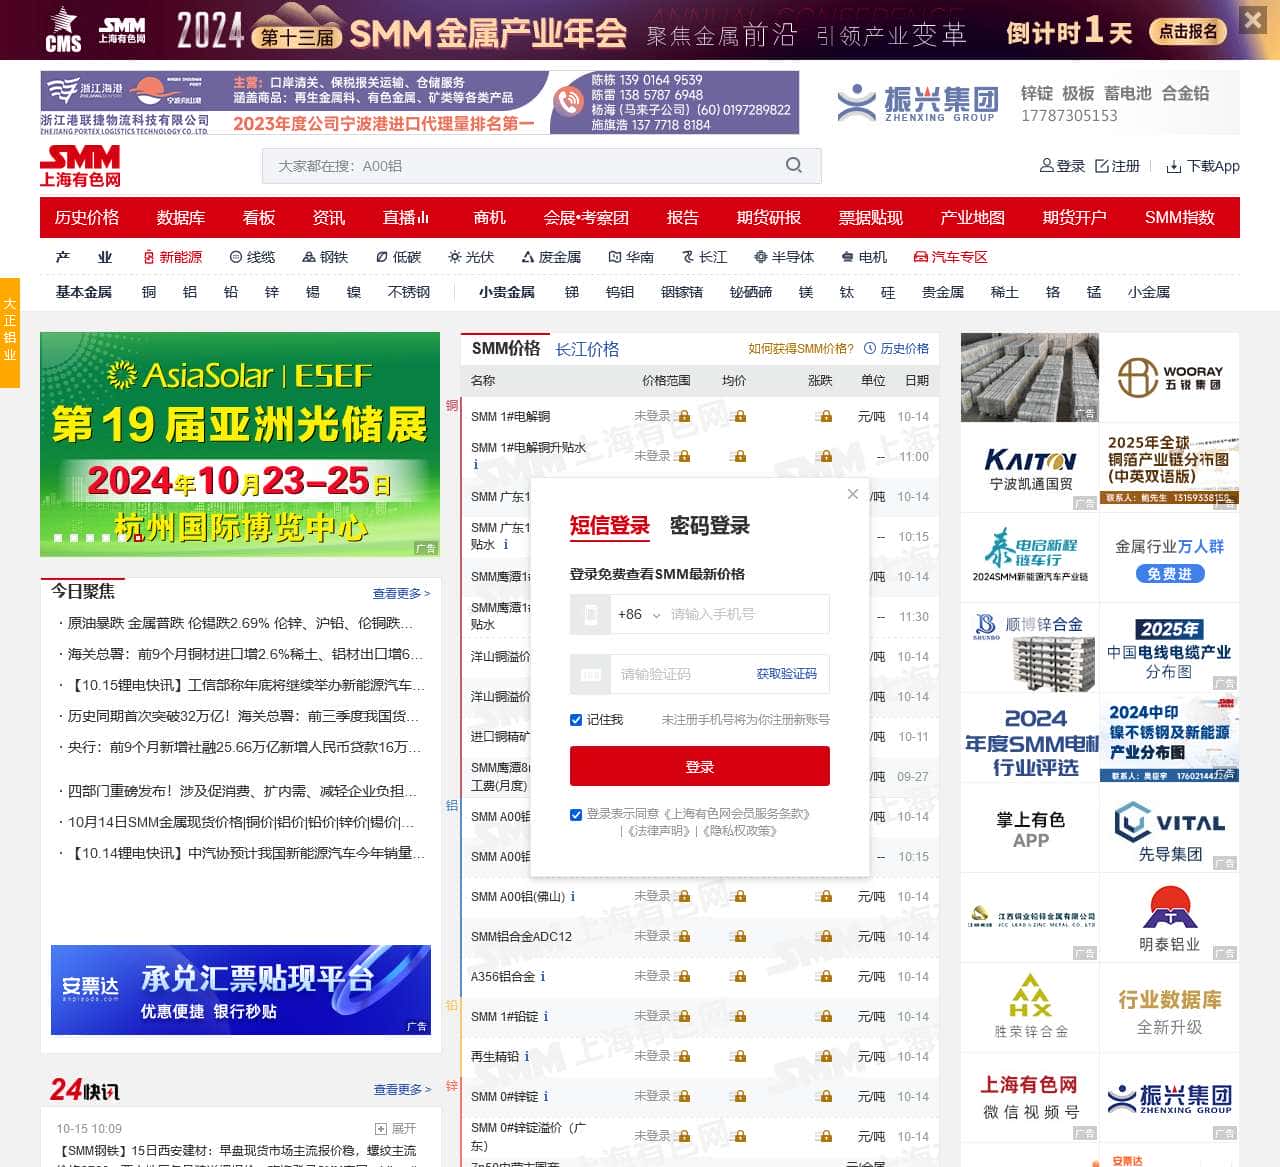Click info icon next to A356铝合金
1280x1167 pixels.
point(543,977)
